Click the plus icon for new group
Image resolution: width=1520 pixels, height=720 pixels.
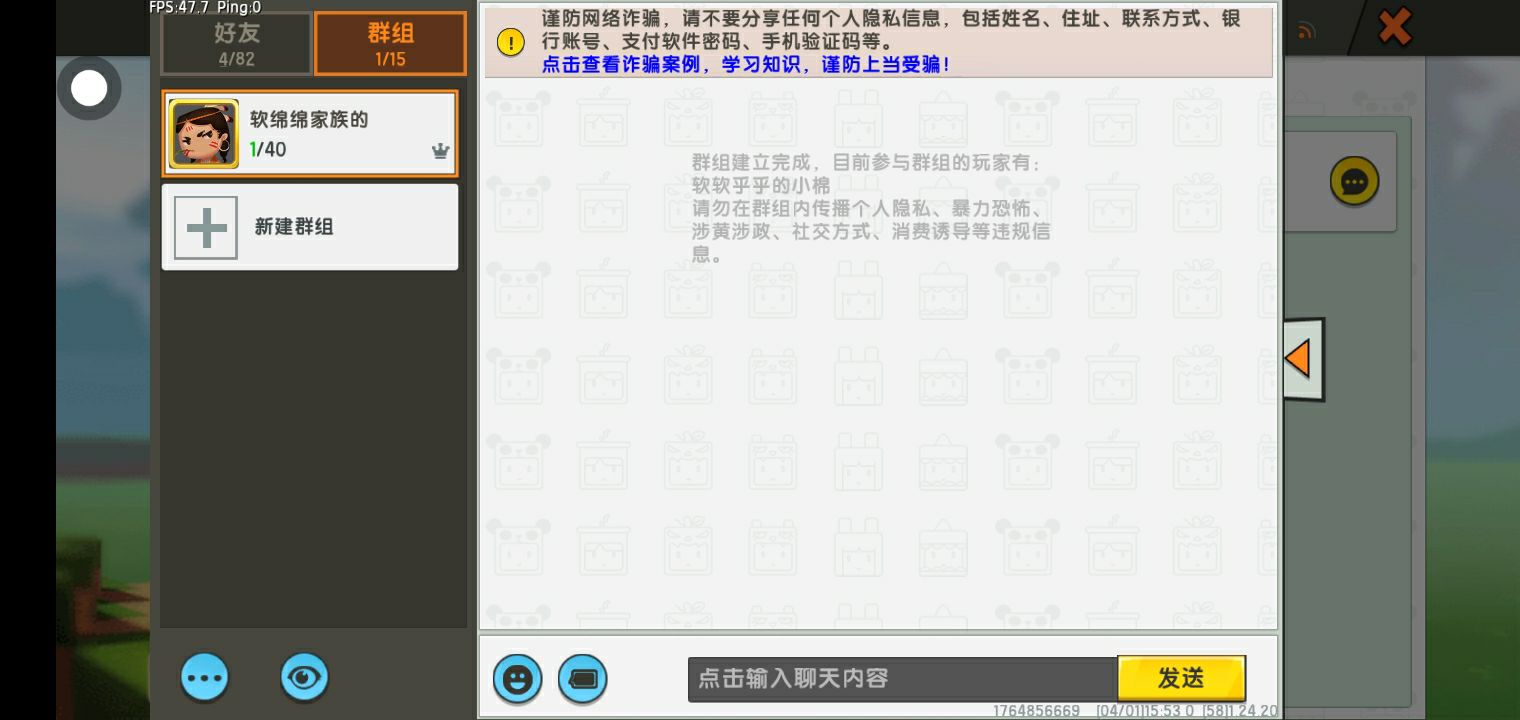[206, 228]
